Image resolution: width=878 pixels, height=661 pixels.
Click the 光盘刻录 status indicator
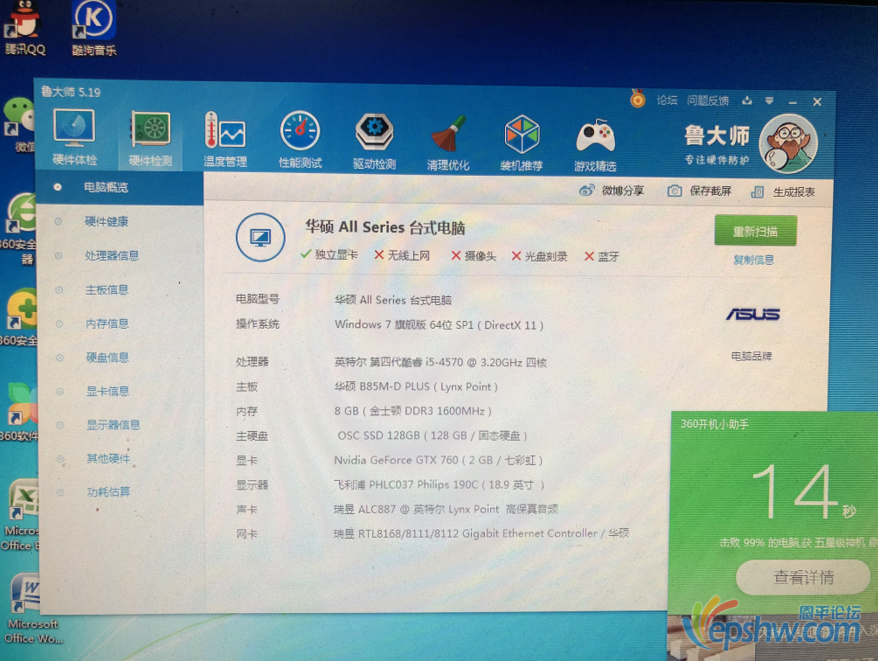(539, 257)
